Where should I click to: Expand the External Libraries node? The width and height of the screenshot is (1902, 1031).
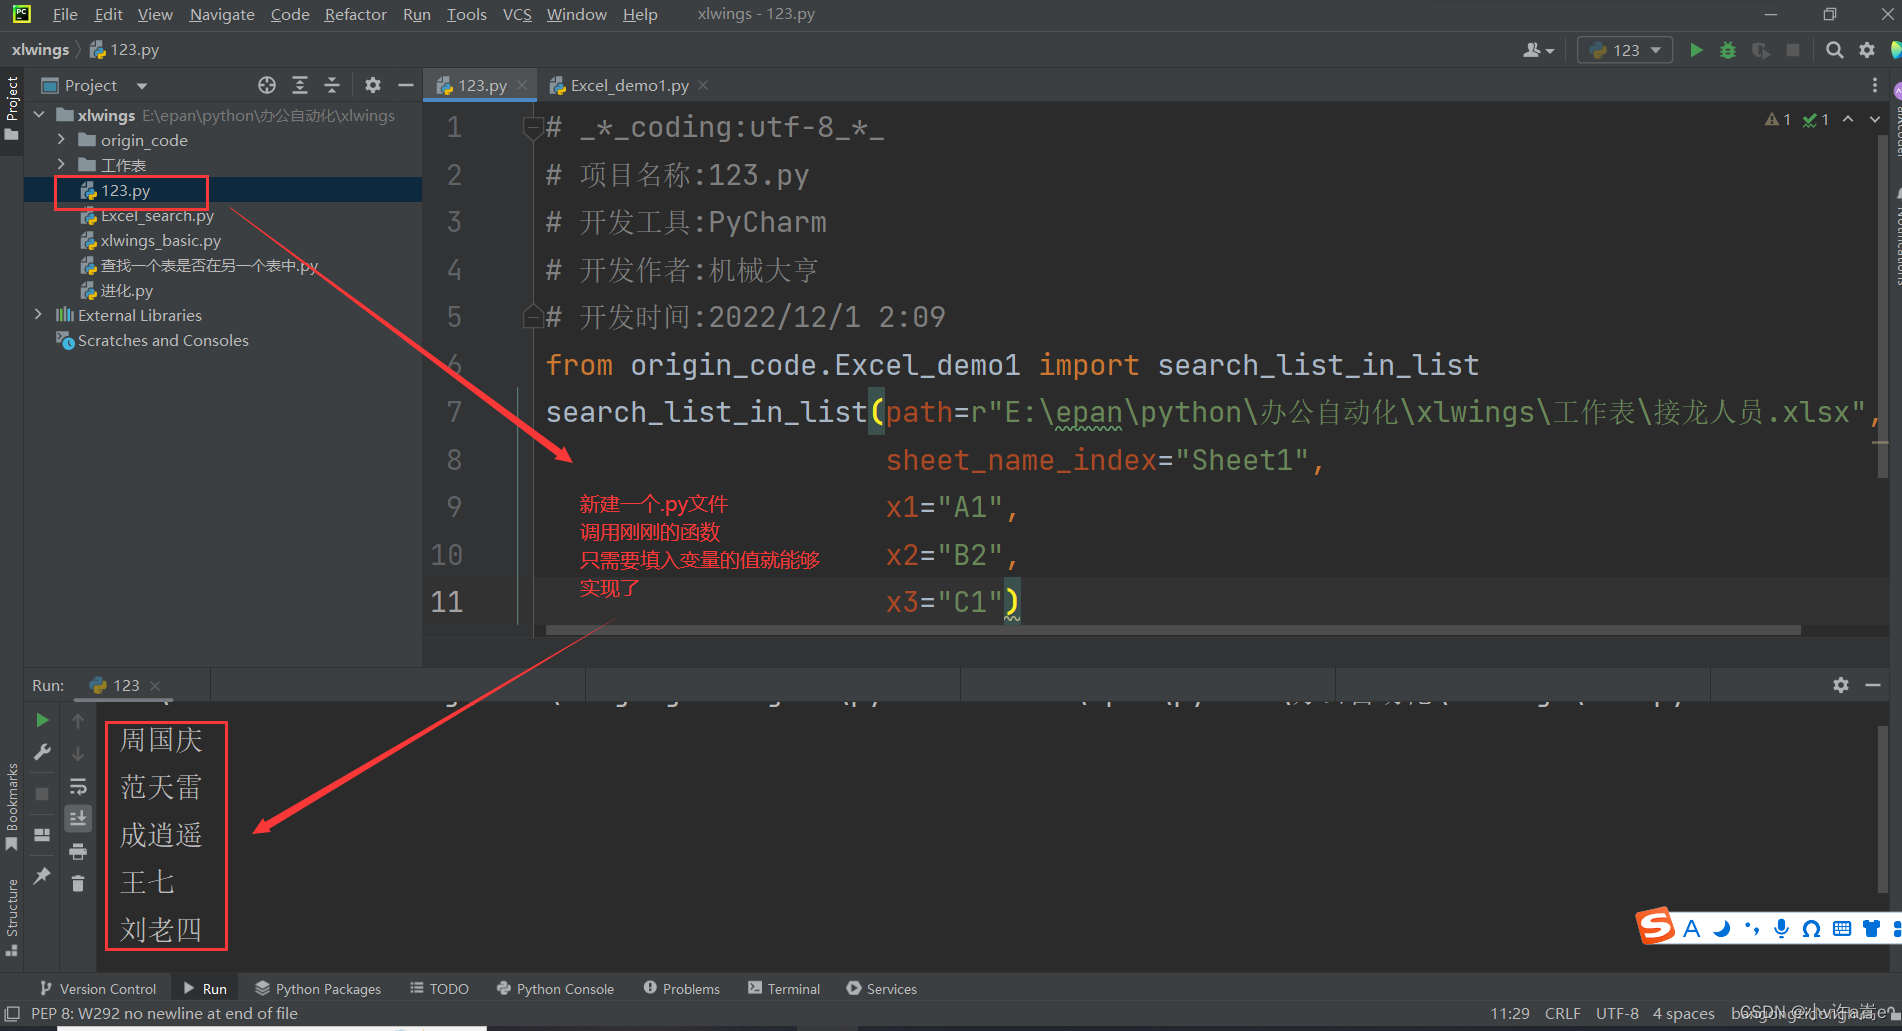(38, 314)
